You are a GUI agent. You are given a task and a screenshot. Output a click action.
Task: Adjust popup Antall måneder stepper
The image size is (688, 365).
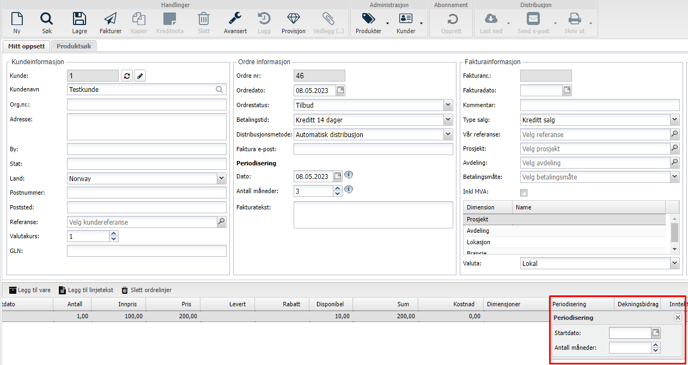coord(656,348)
